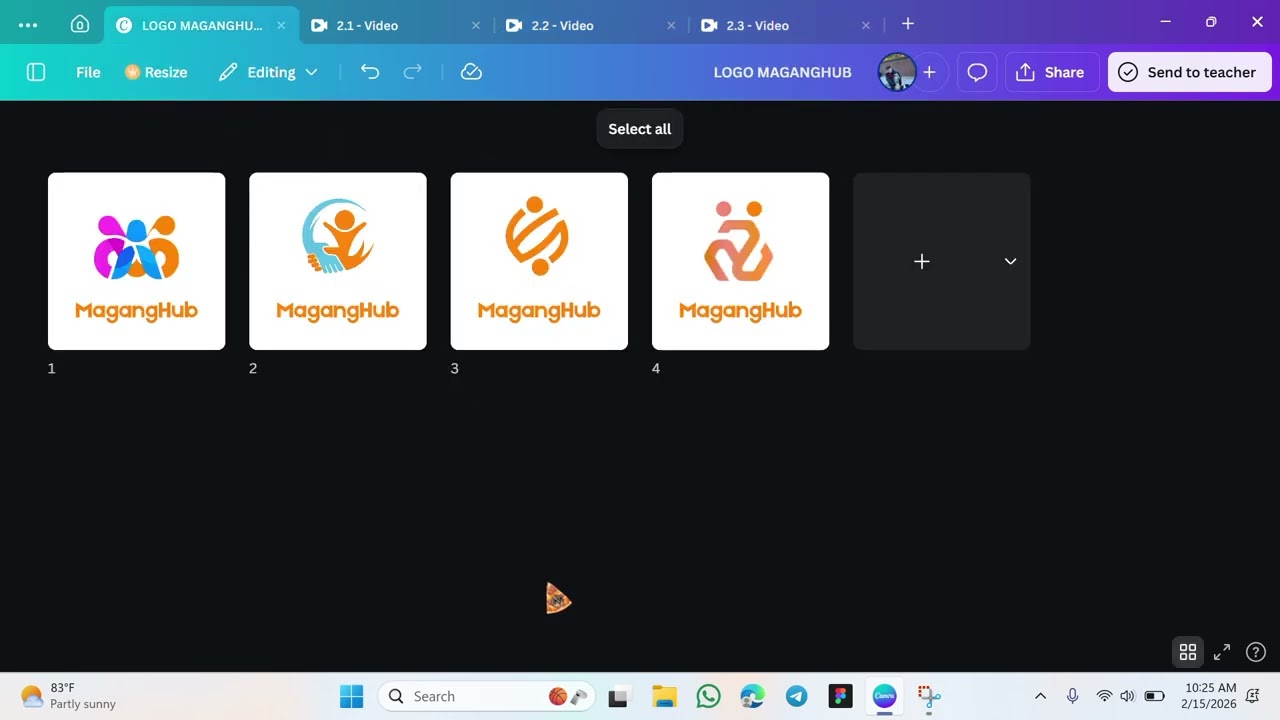
Task: Click Send to teacher button
Action: [1188, 72]
